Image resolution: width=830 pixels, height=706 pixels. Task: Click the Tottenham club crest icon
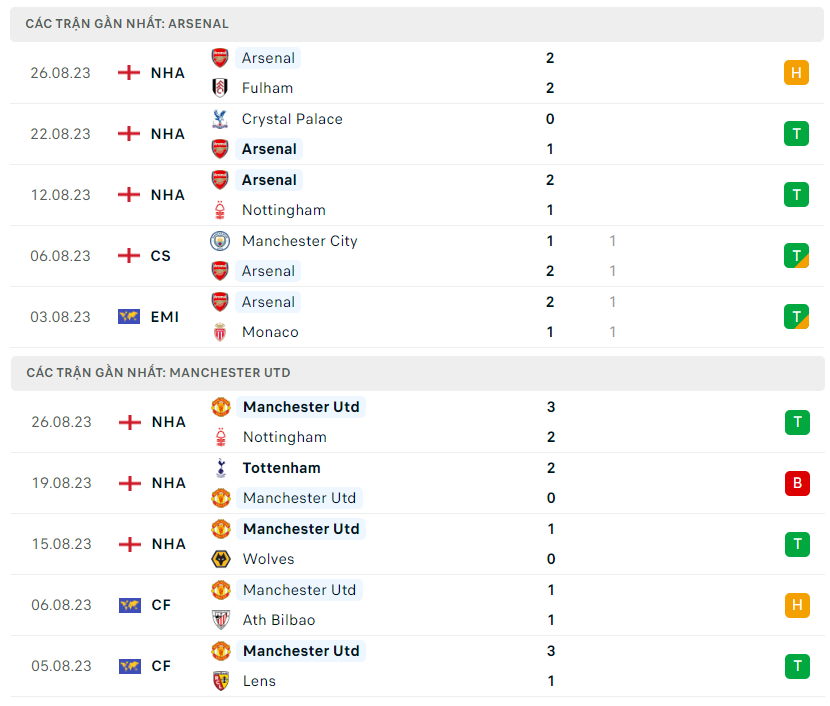221,468
